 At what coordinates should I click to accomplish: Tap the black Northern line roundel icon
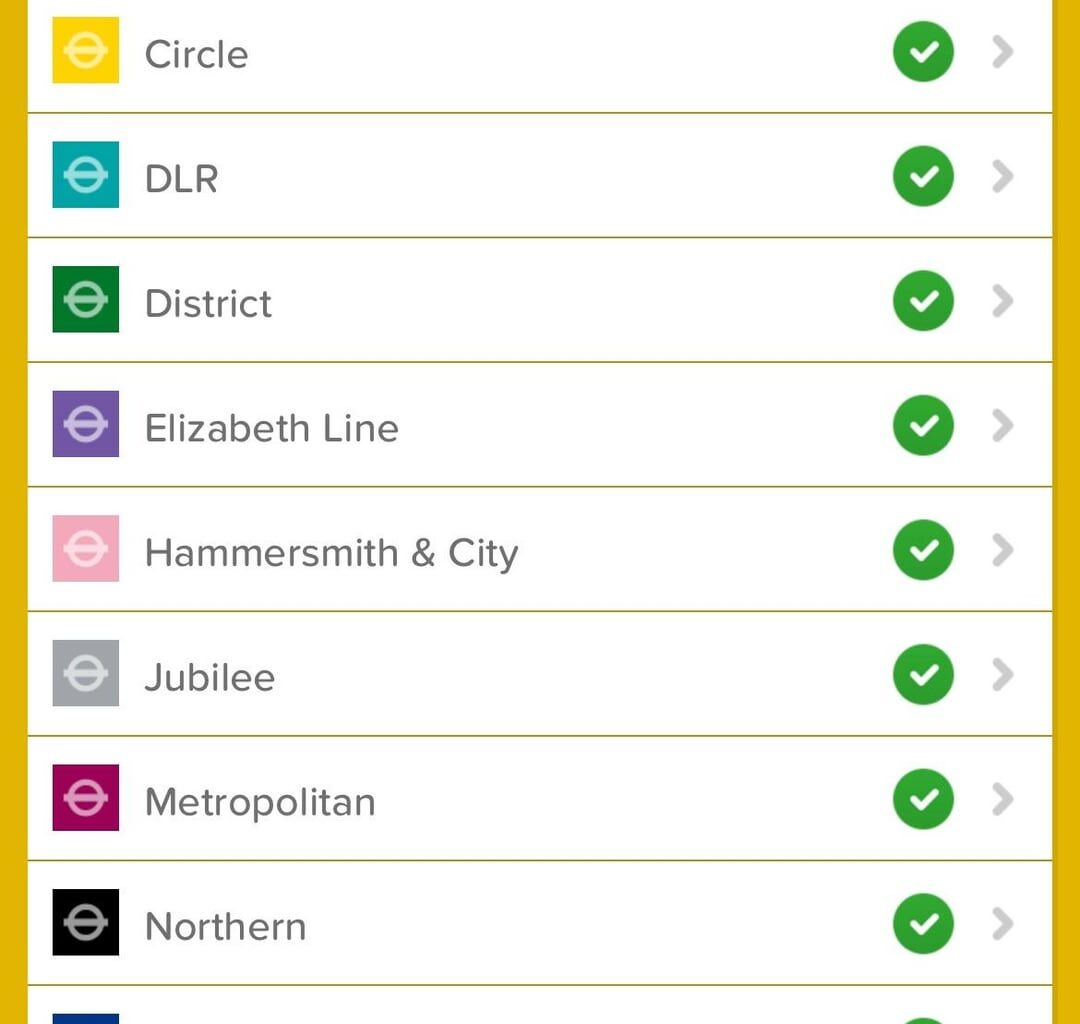tap(85, 923)
